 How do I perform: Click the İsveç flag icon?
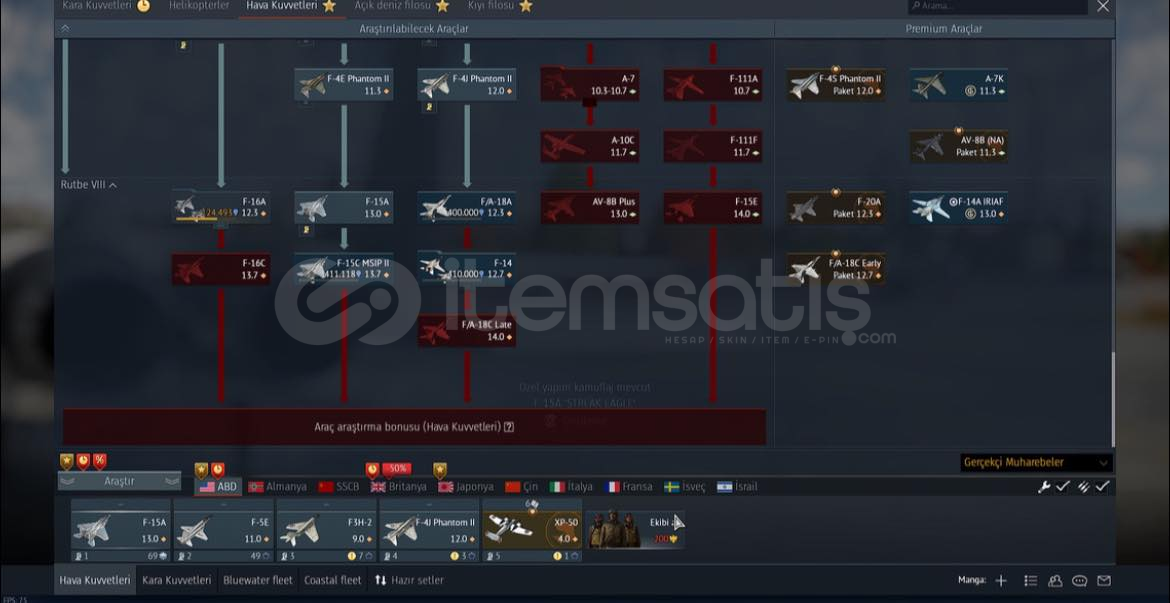coord(672,487)
